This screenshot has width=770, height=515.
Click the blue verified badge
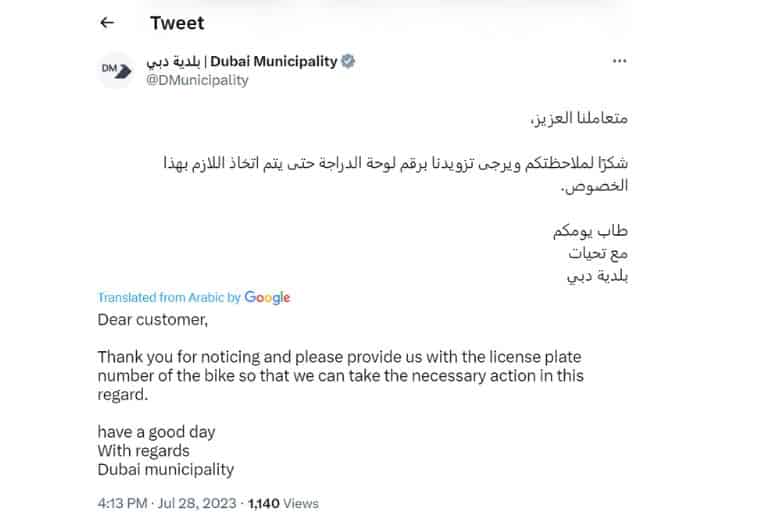coord(349,61)
